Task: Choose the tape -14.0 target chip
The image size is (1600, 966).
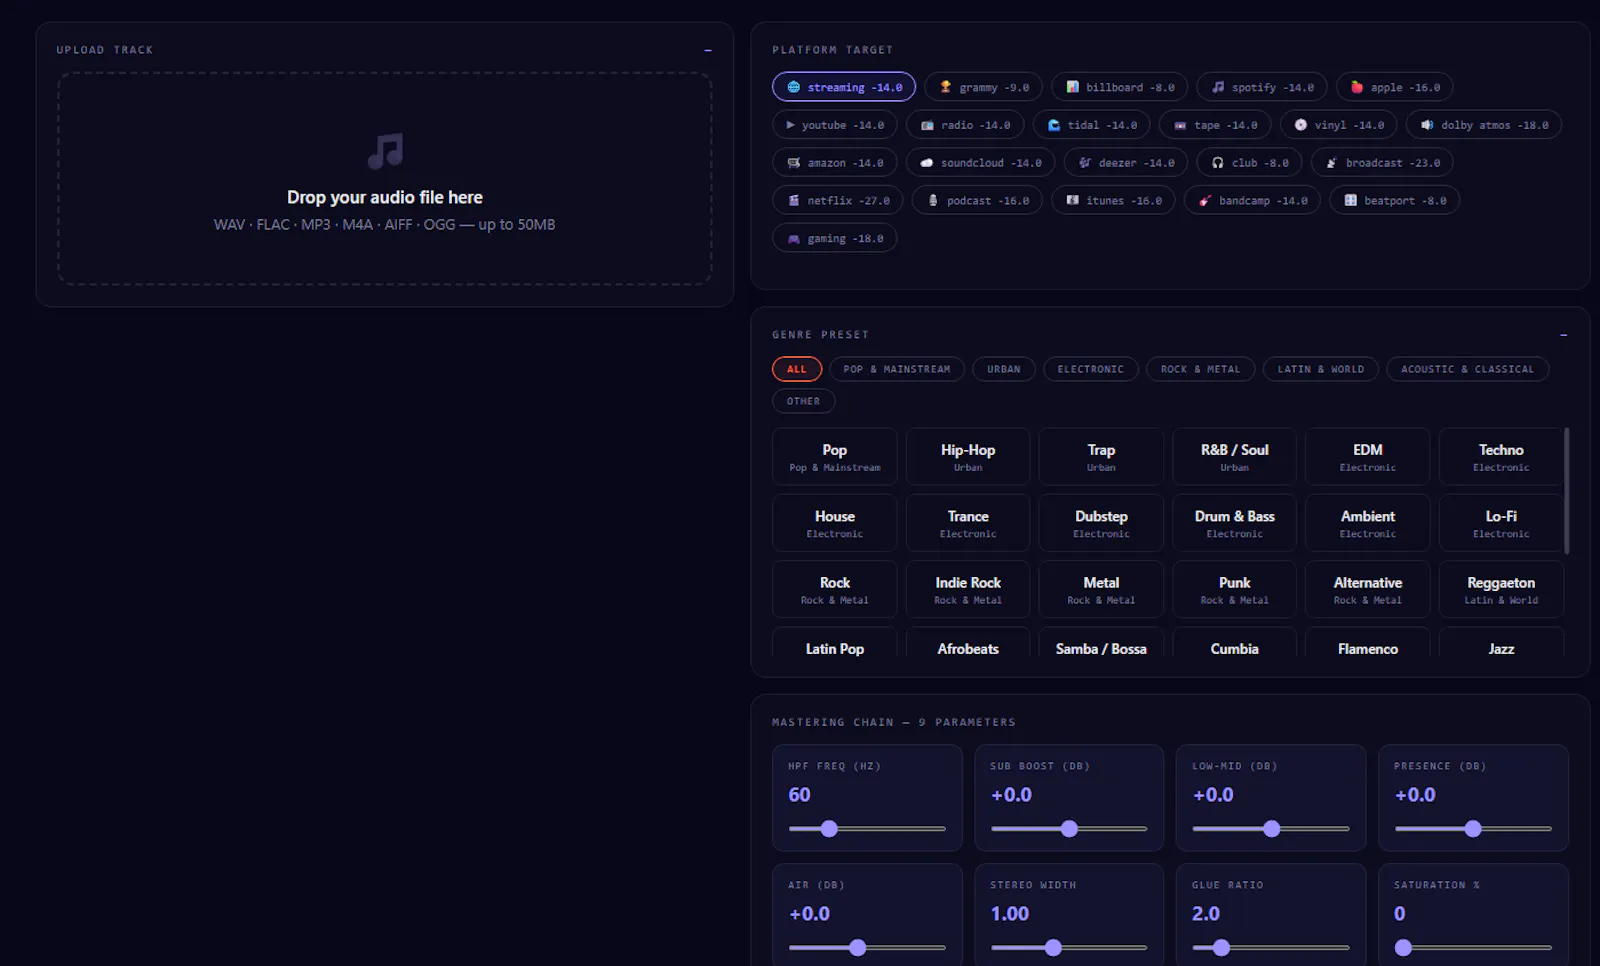Action: click(x=1215, y=125)
